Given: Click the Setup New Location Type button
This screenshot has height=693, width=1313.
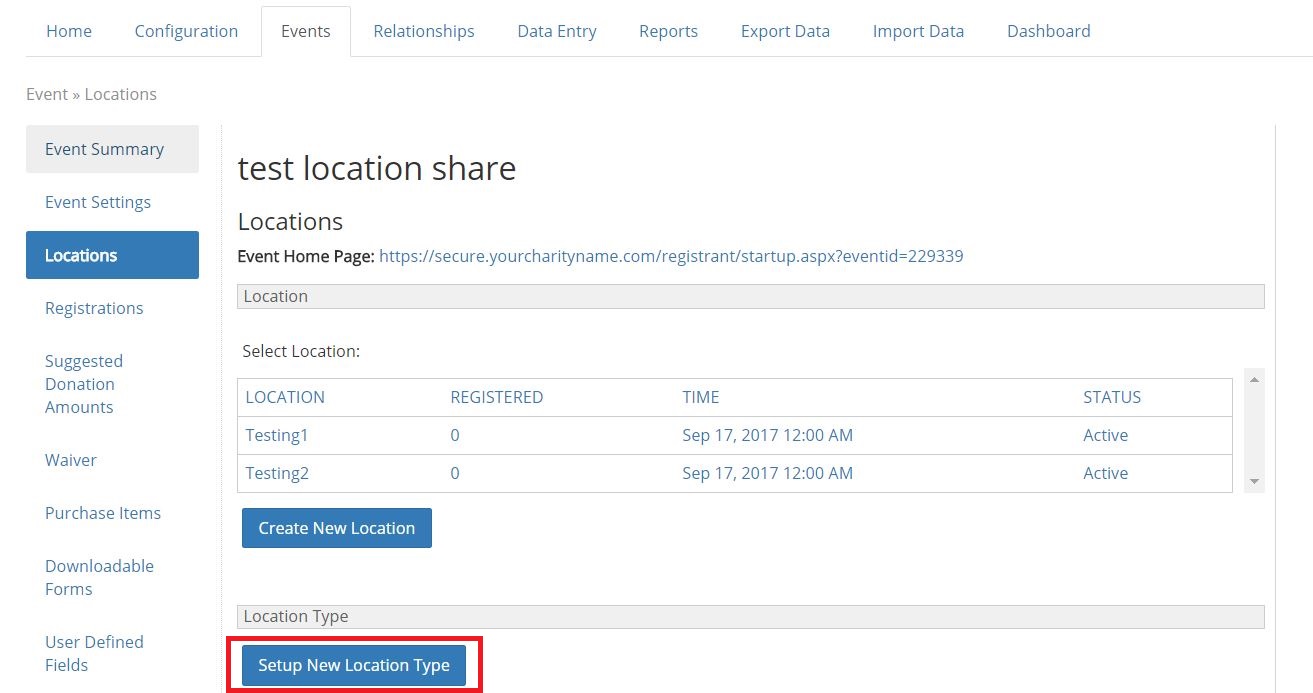Looking at the screenshot, I should point(354,665).
